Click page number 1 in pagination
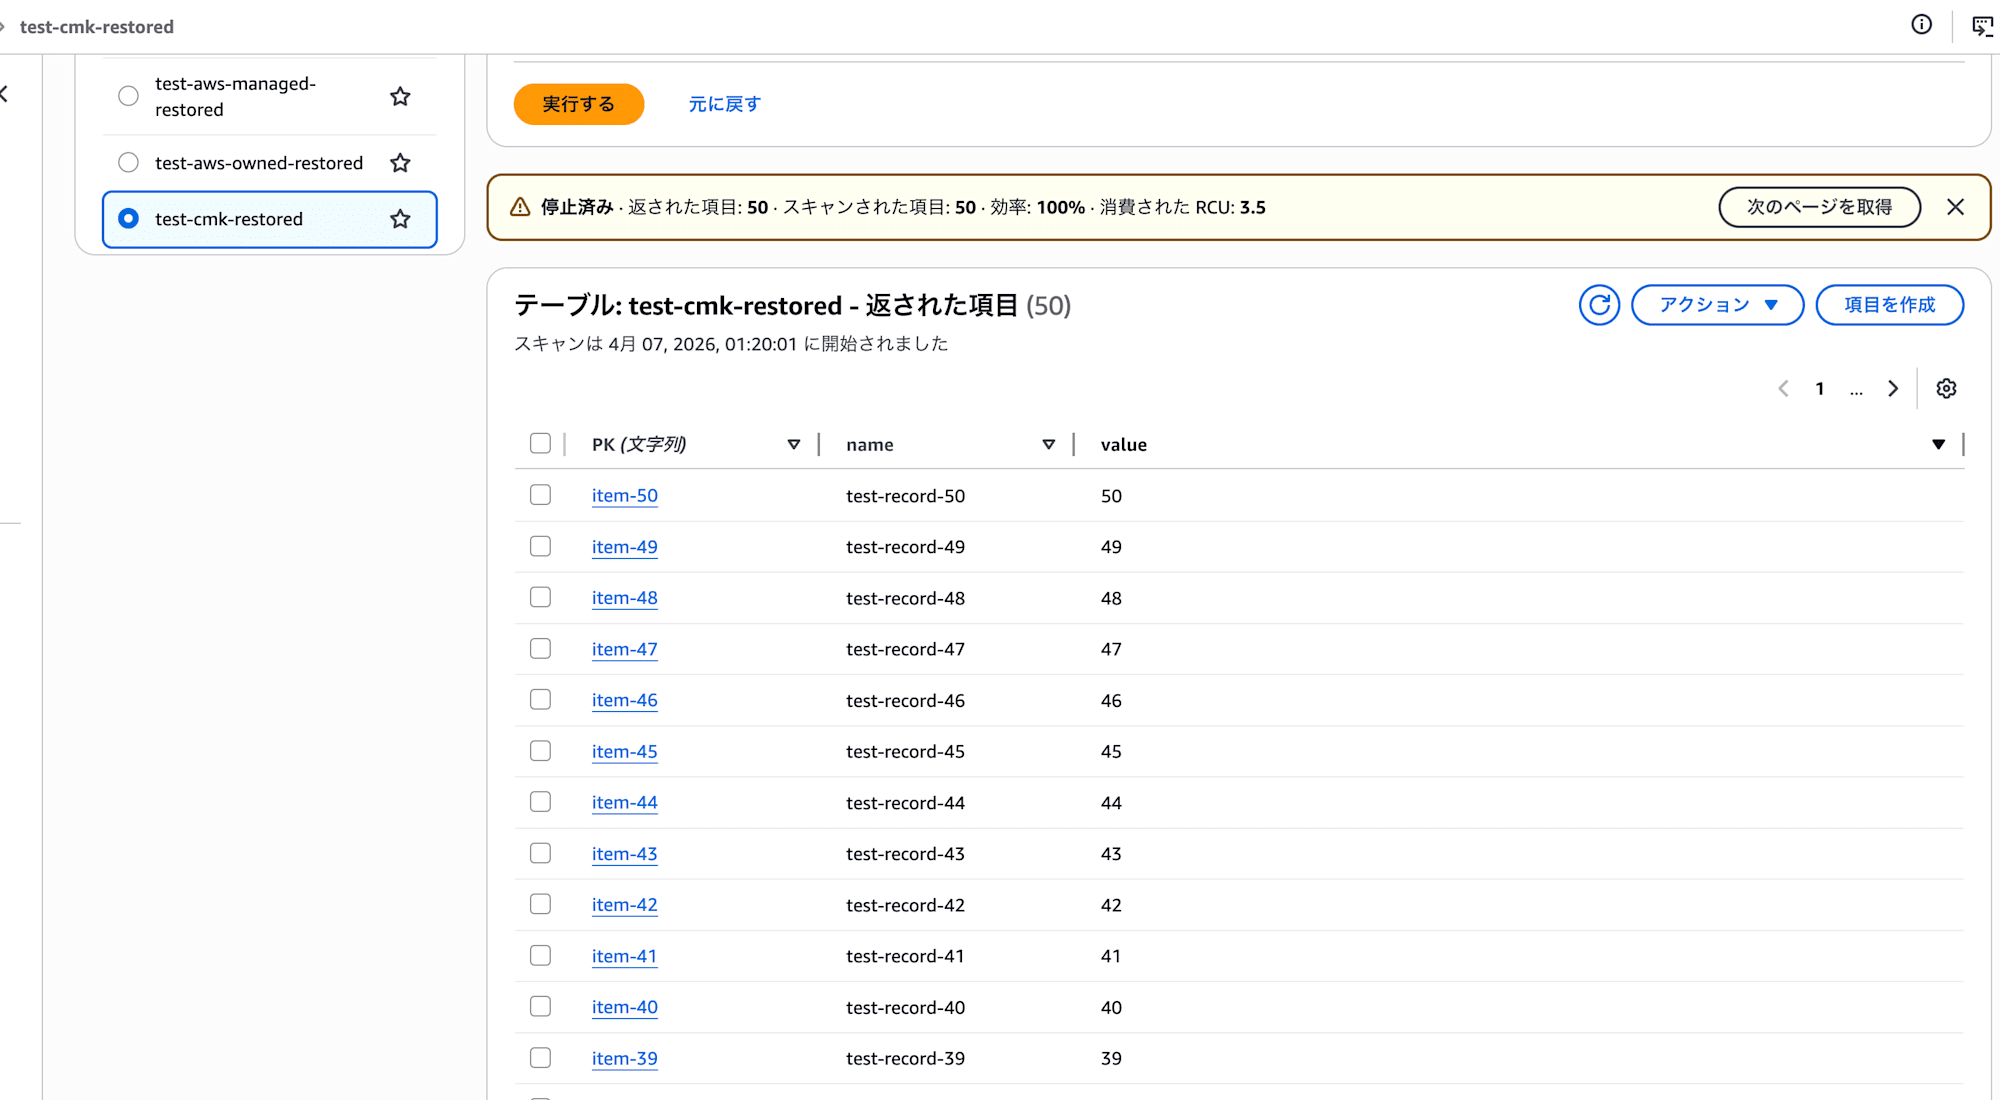 (1819, 389)
